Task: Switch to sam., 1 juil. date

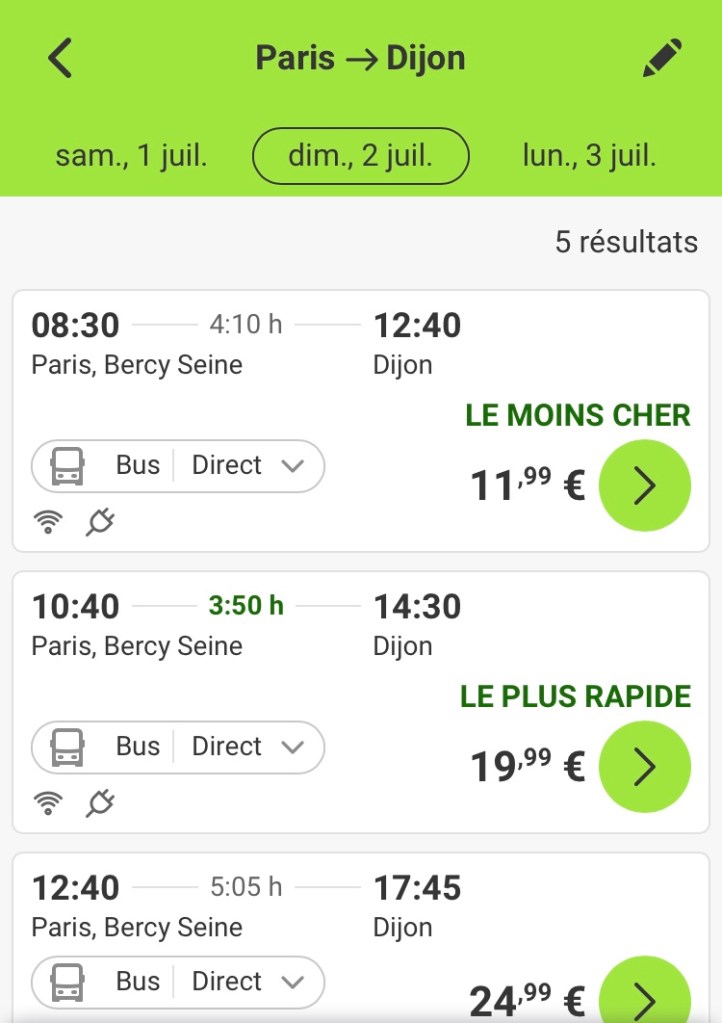Action: pyautogui.click(x=131, y=157)
